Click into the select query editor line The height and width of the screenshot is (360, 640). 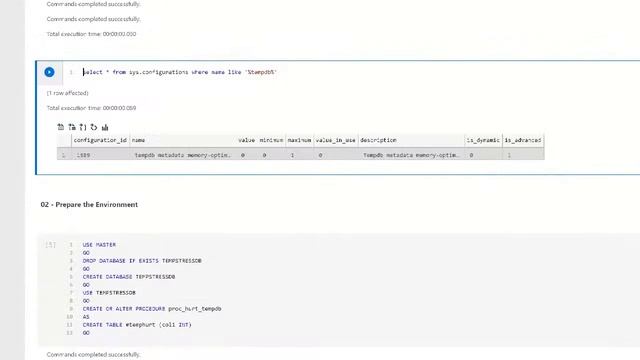[x=180, y=72]
